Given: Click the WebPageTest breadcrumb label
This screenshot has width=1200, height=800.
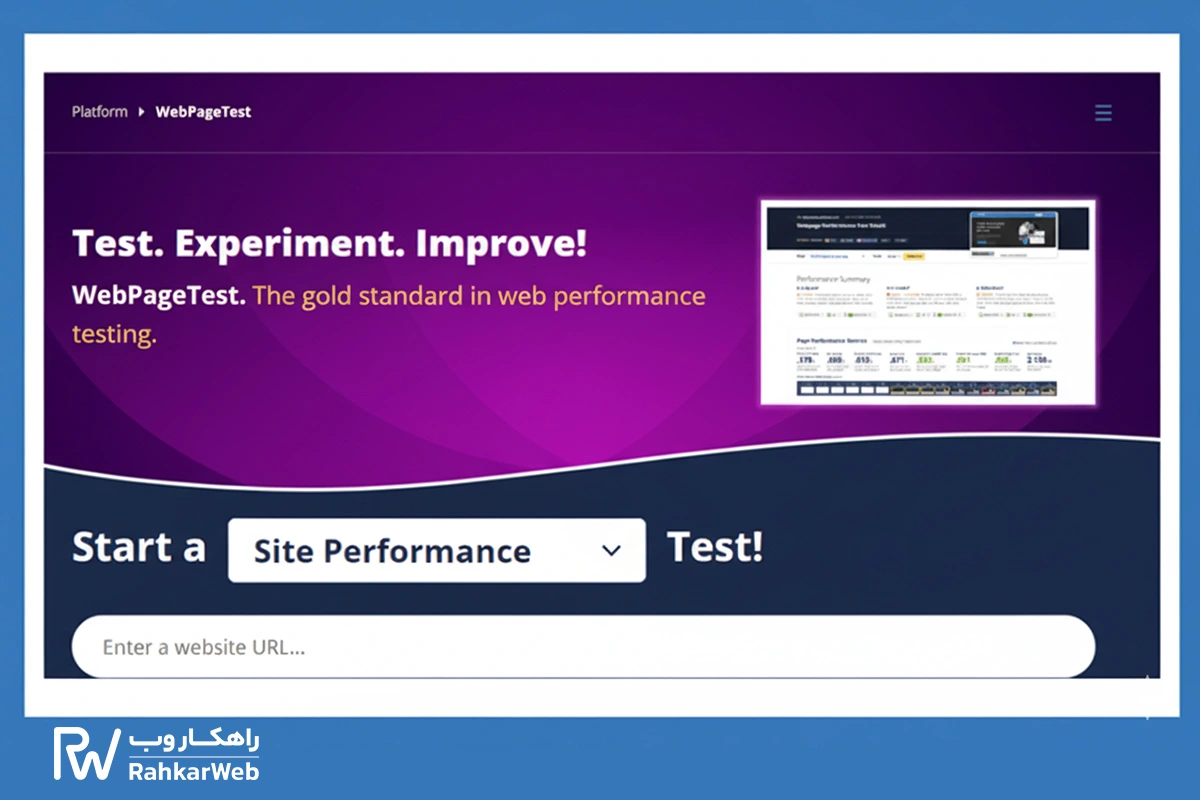Looking at the screenshot, I should (x=203, y=112).
